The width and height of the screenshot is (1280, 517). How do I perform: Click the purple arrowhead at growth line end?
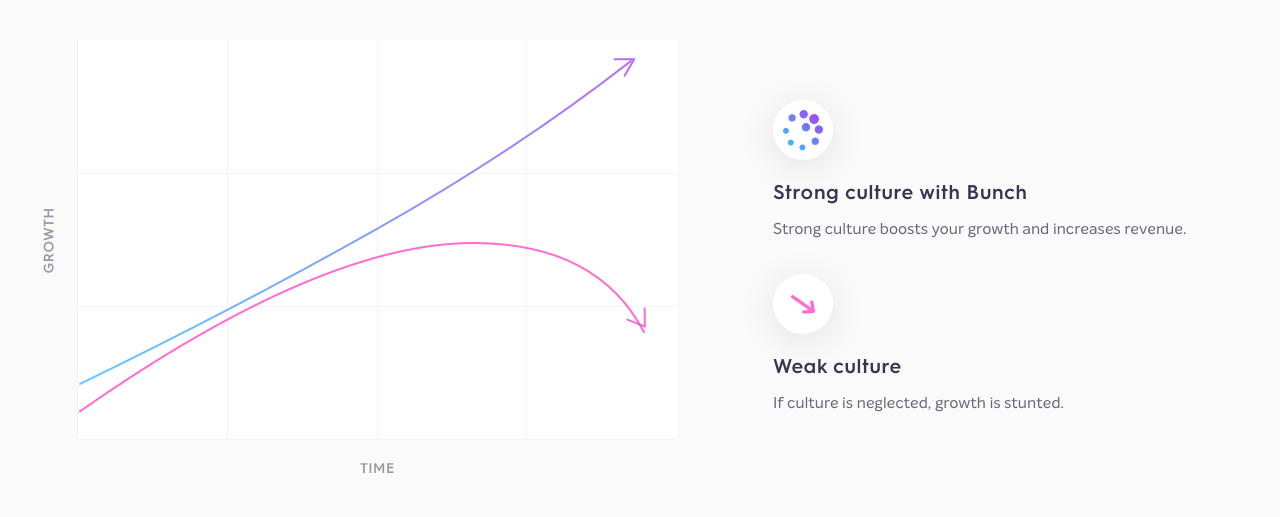pyautogui.click(x=625, y=66)
